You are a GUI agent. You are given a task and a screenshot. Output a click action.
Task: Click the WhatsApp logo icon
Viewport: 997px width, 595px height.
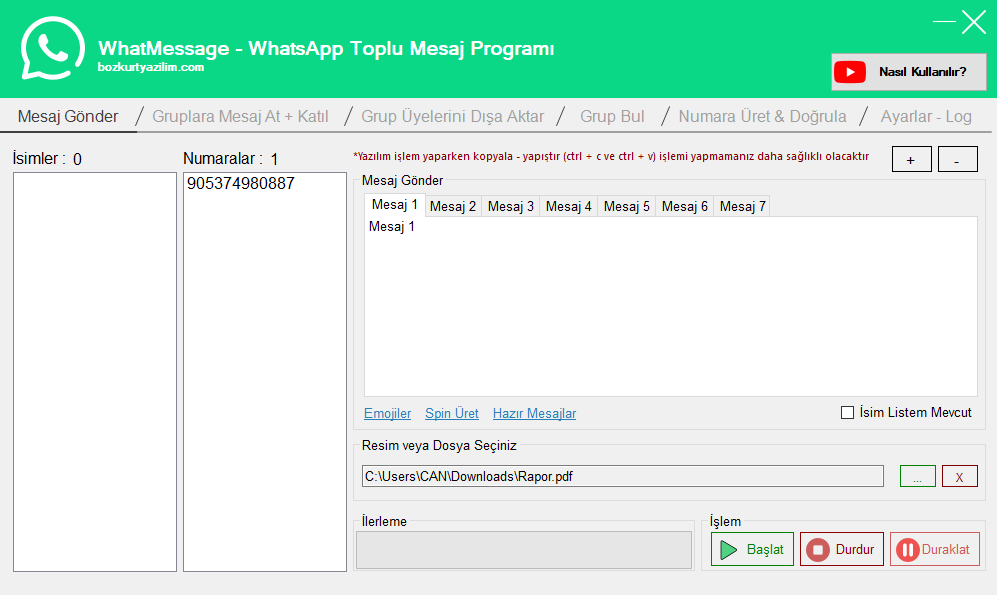pyautogui.click(x=52, y=48)
